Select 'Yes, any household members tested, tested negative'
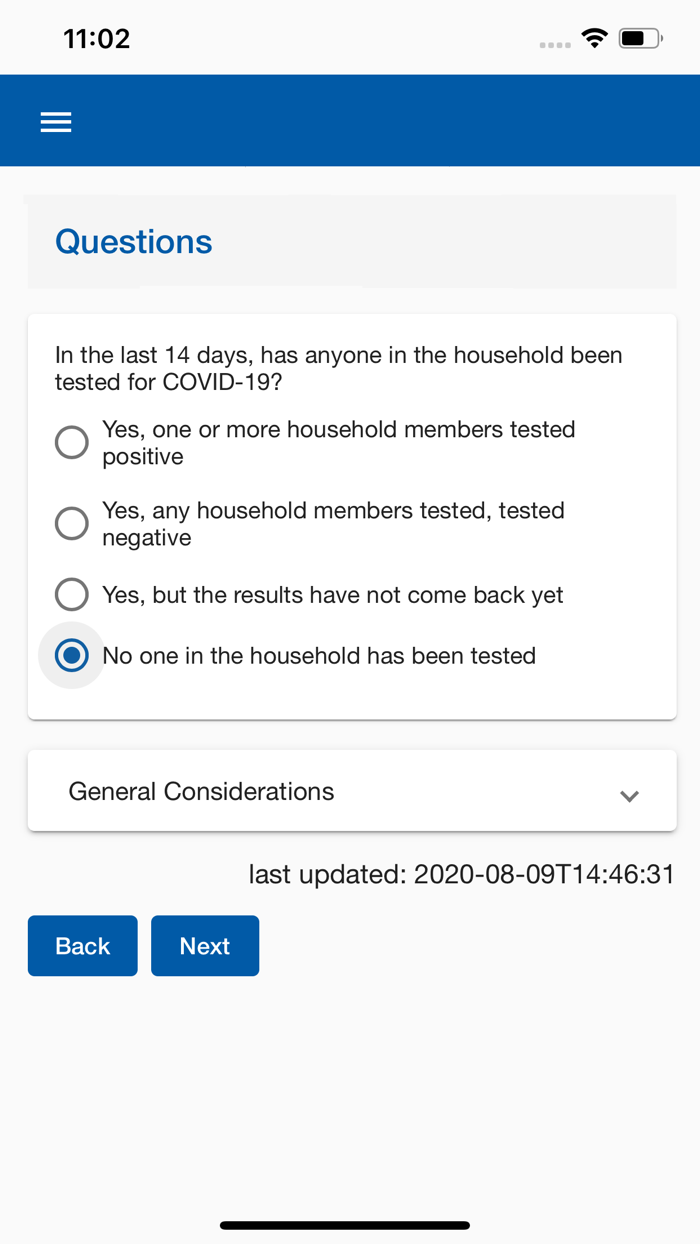The width and height of the screenshot is (700, 1244). [71, 523]
